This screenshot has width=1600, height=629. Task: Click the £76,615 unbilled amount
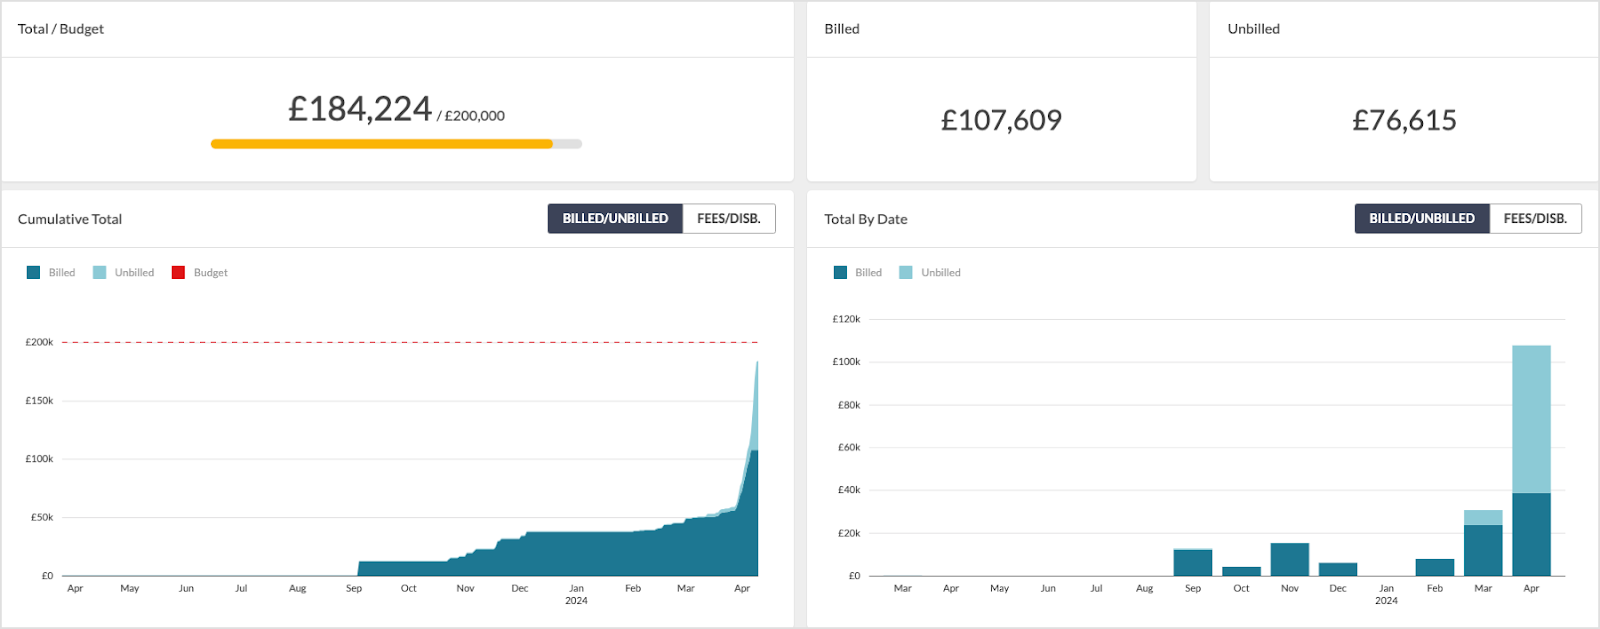click(x=1404, y=121)
